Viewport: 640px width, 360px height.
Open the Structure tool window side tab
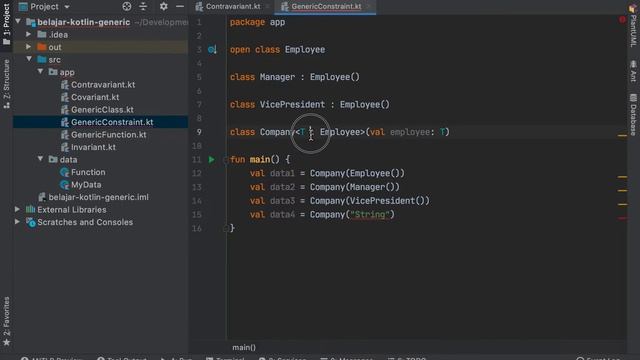click(x=6, y=84)
